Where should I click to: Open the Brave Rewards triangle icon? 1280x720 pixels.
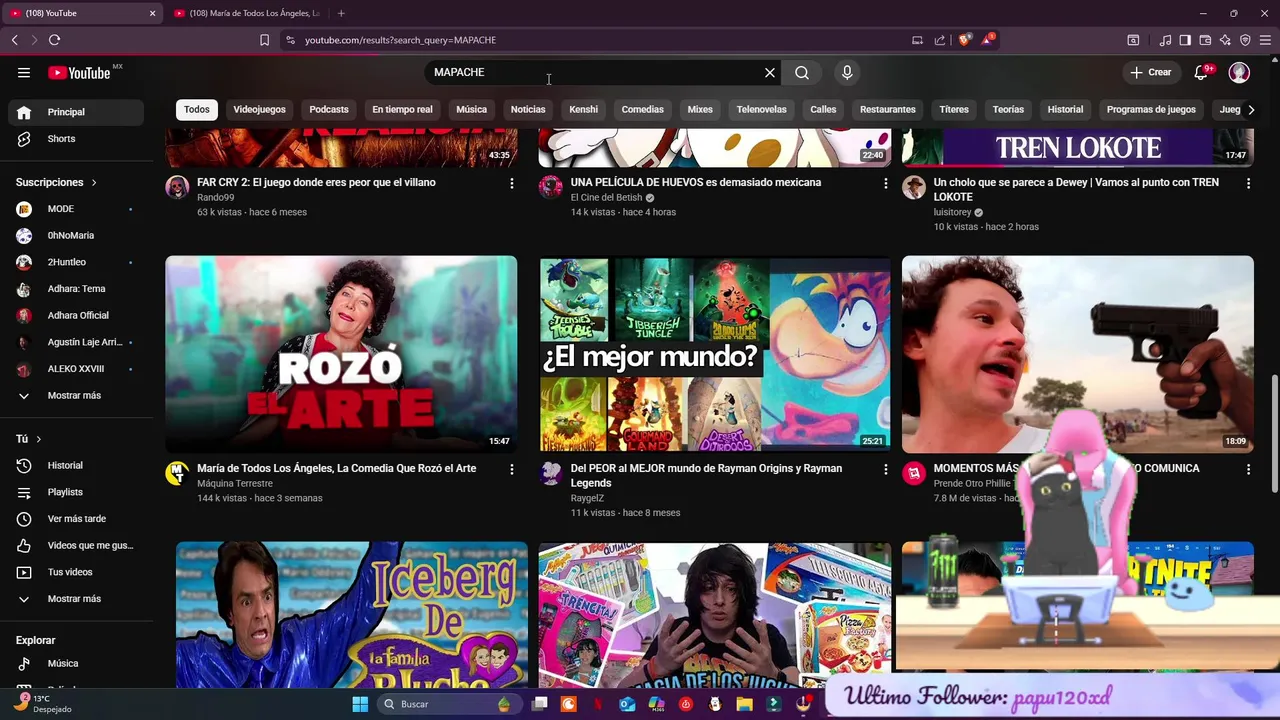[988, 39]
